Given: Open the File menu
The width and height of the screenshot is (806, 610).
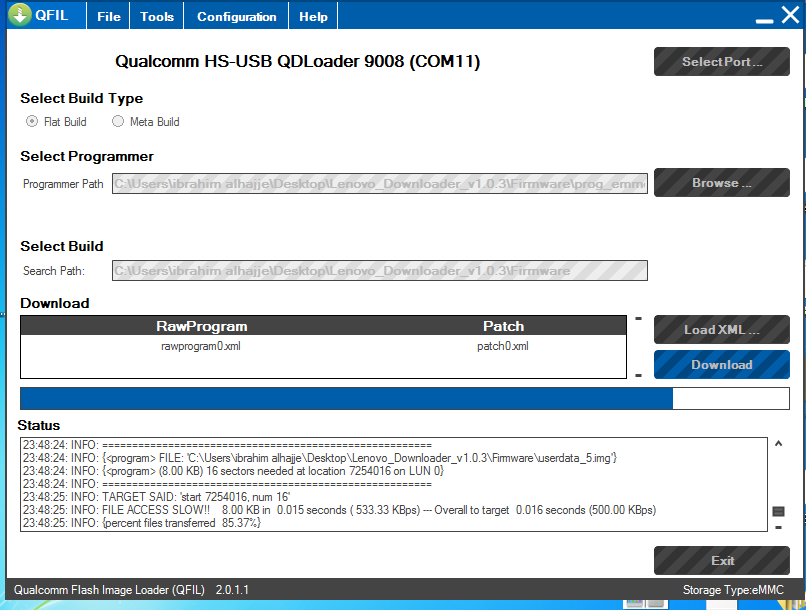Looking at the screenshot, I should point(108,16).
